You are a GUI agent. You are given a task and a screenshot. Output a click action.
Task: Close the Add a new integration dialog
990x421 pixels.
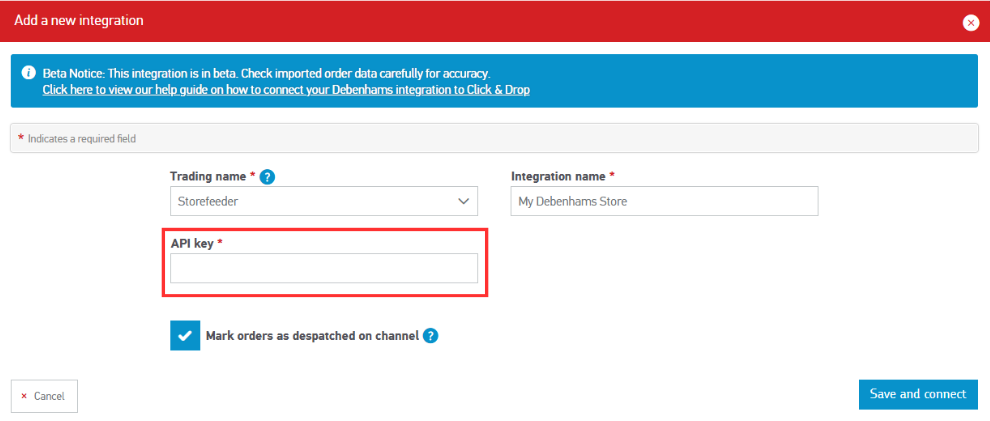point(969,22)
